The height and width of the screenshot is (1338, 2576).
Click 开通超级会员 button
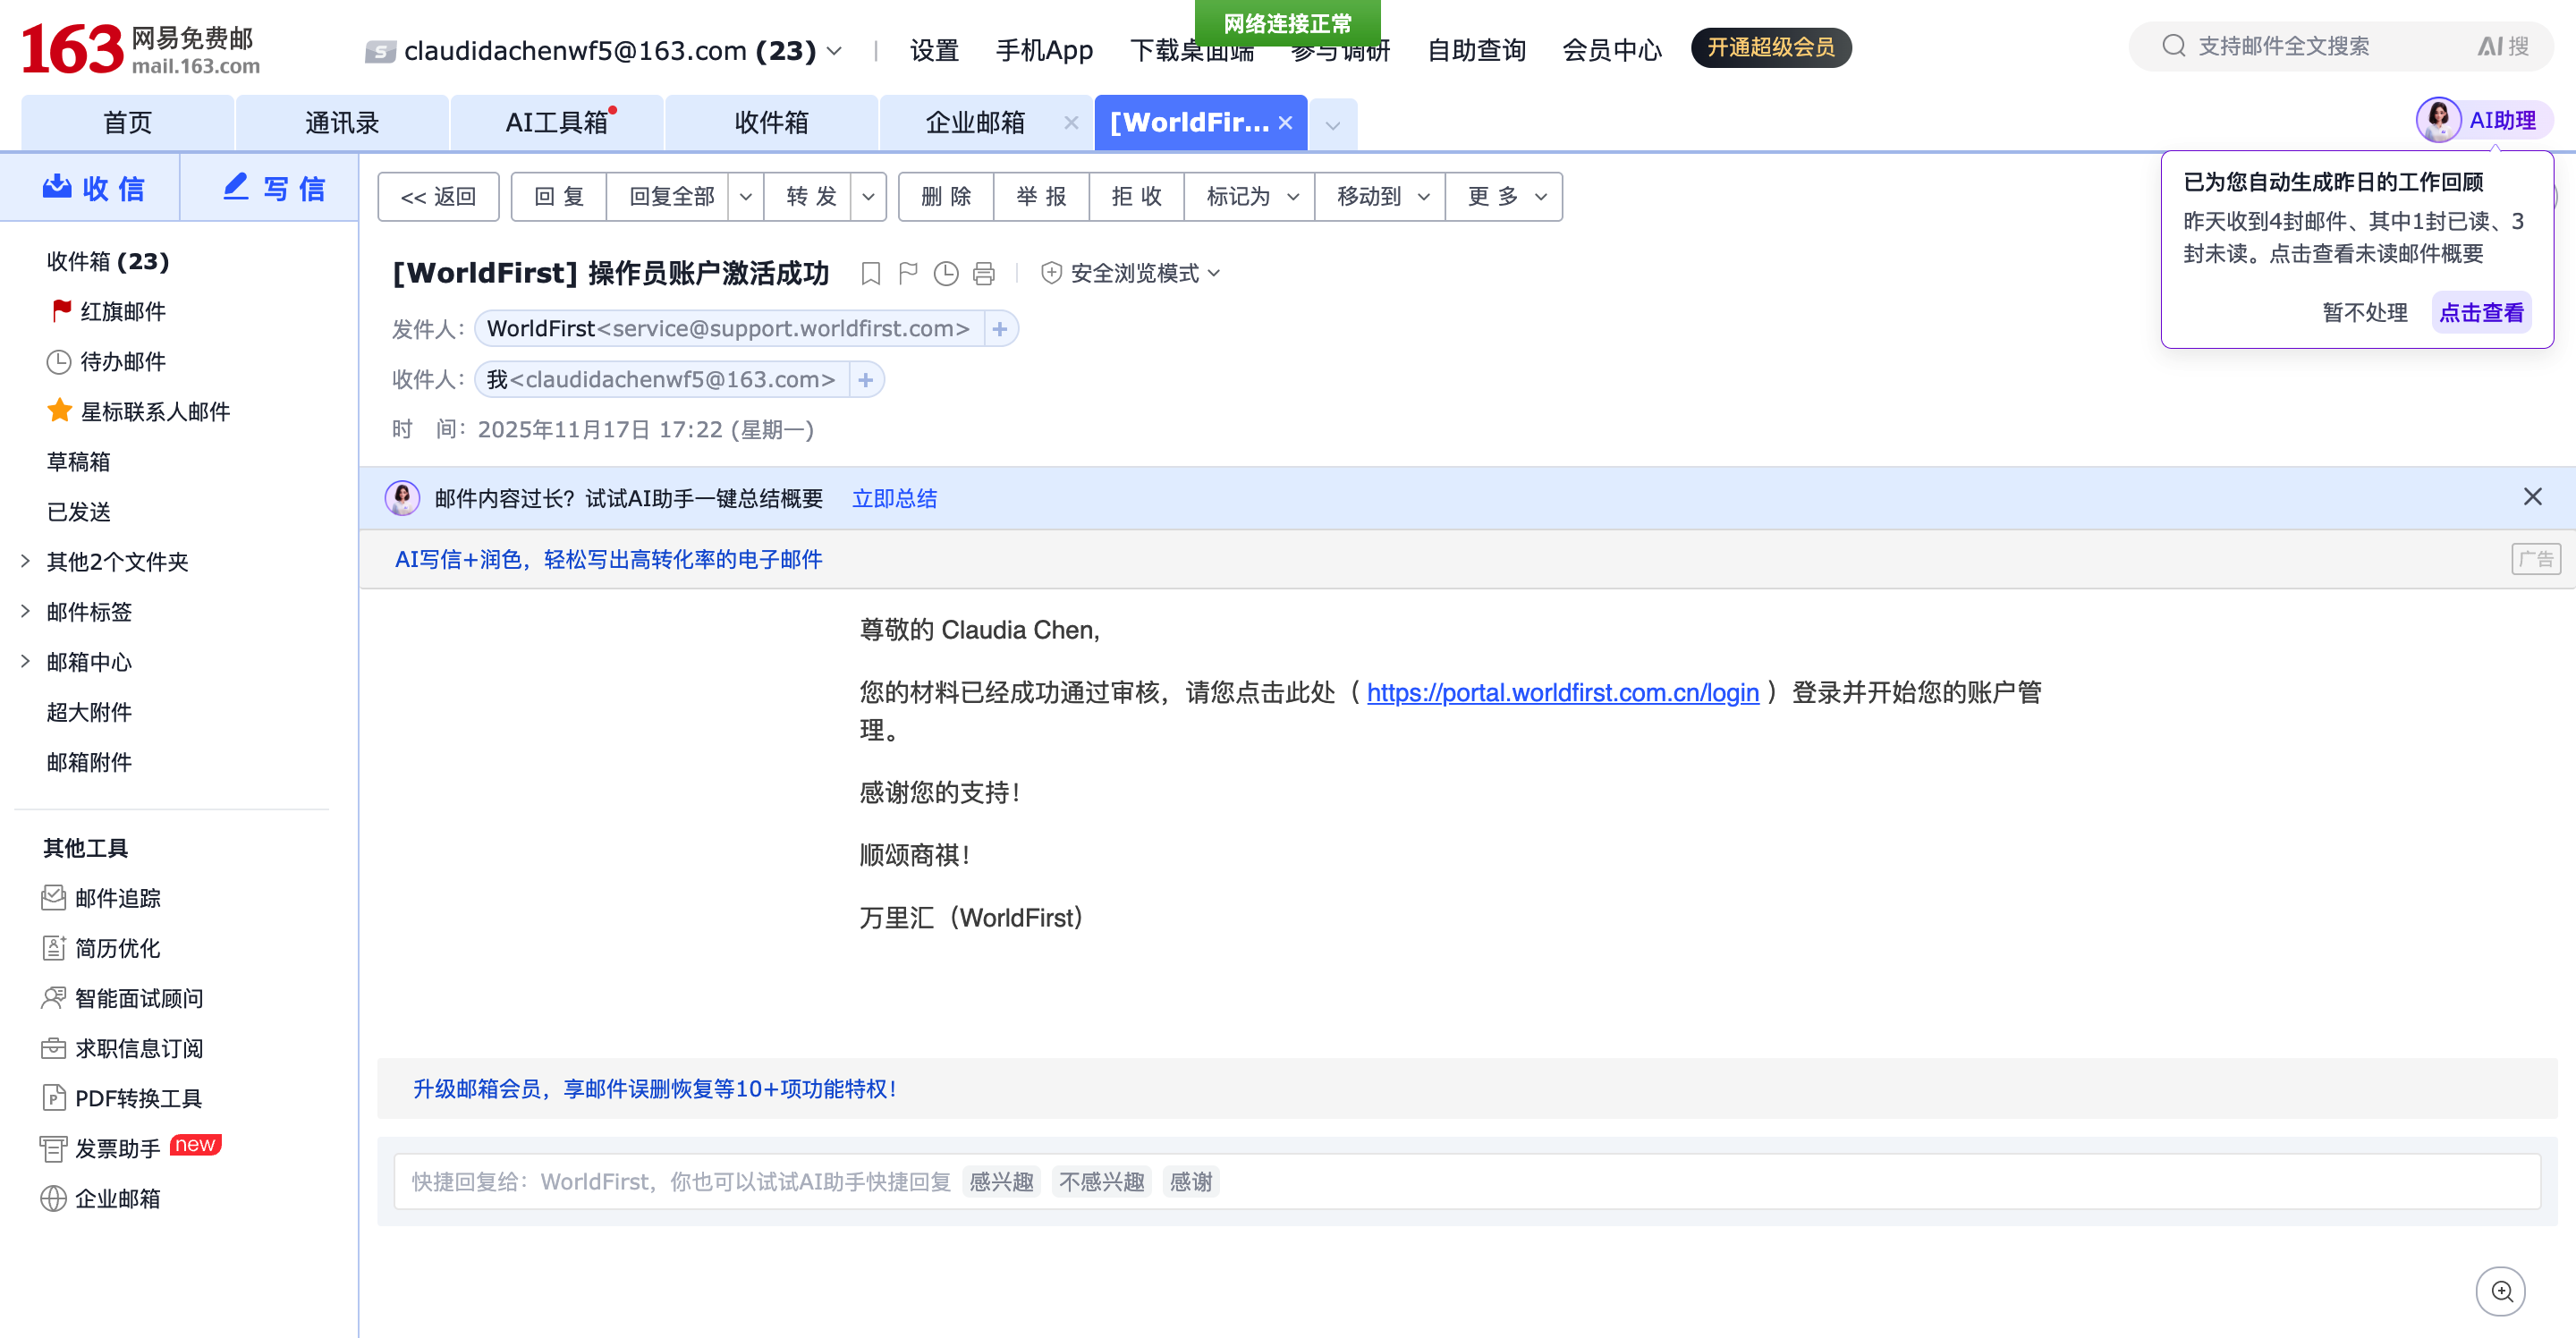(1770, 47)
